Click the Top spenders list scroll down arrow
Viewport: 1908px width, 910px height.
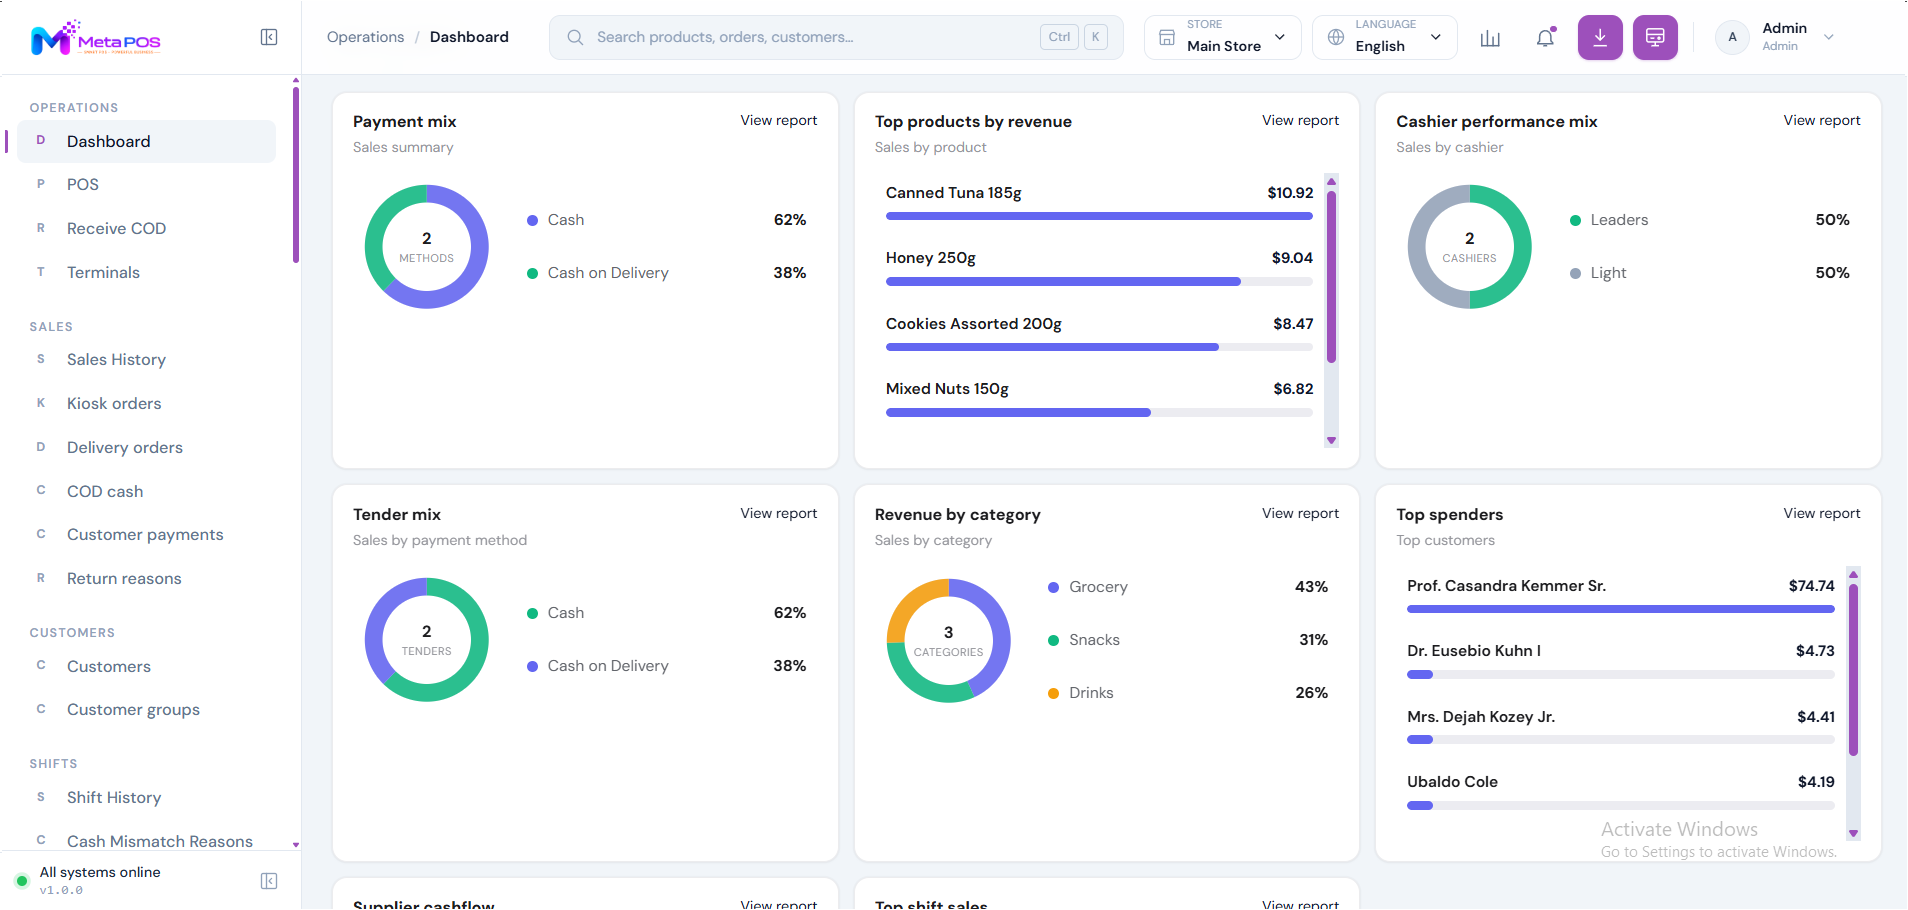[x=1853, y=833]
